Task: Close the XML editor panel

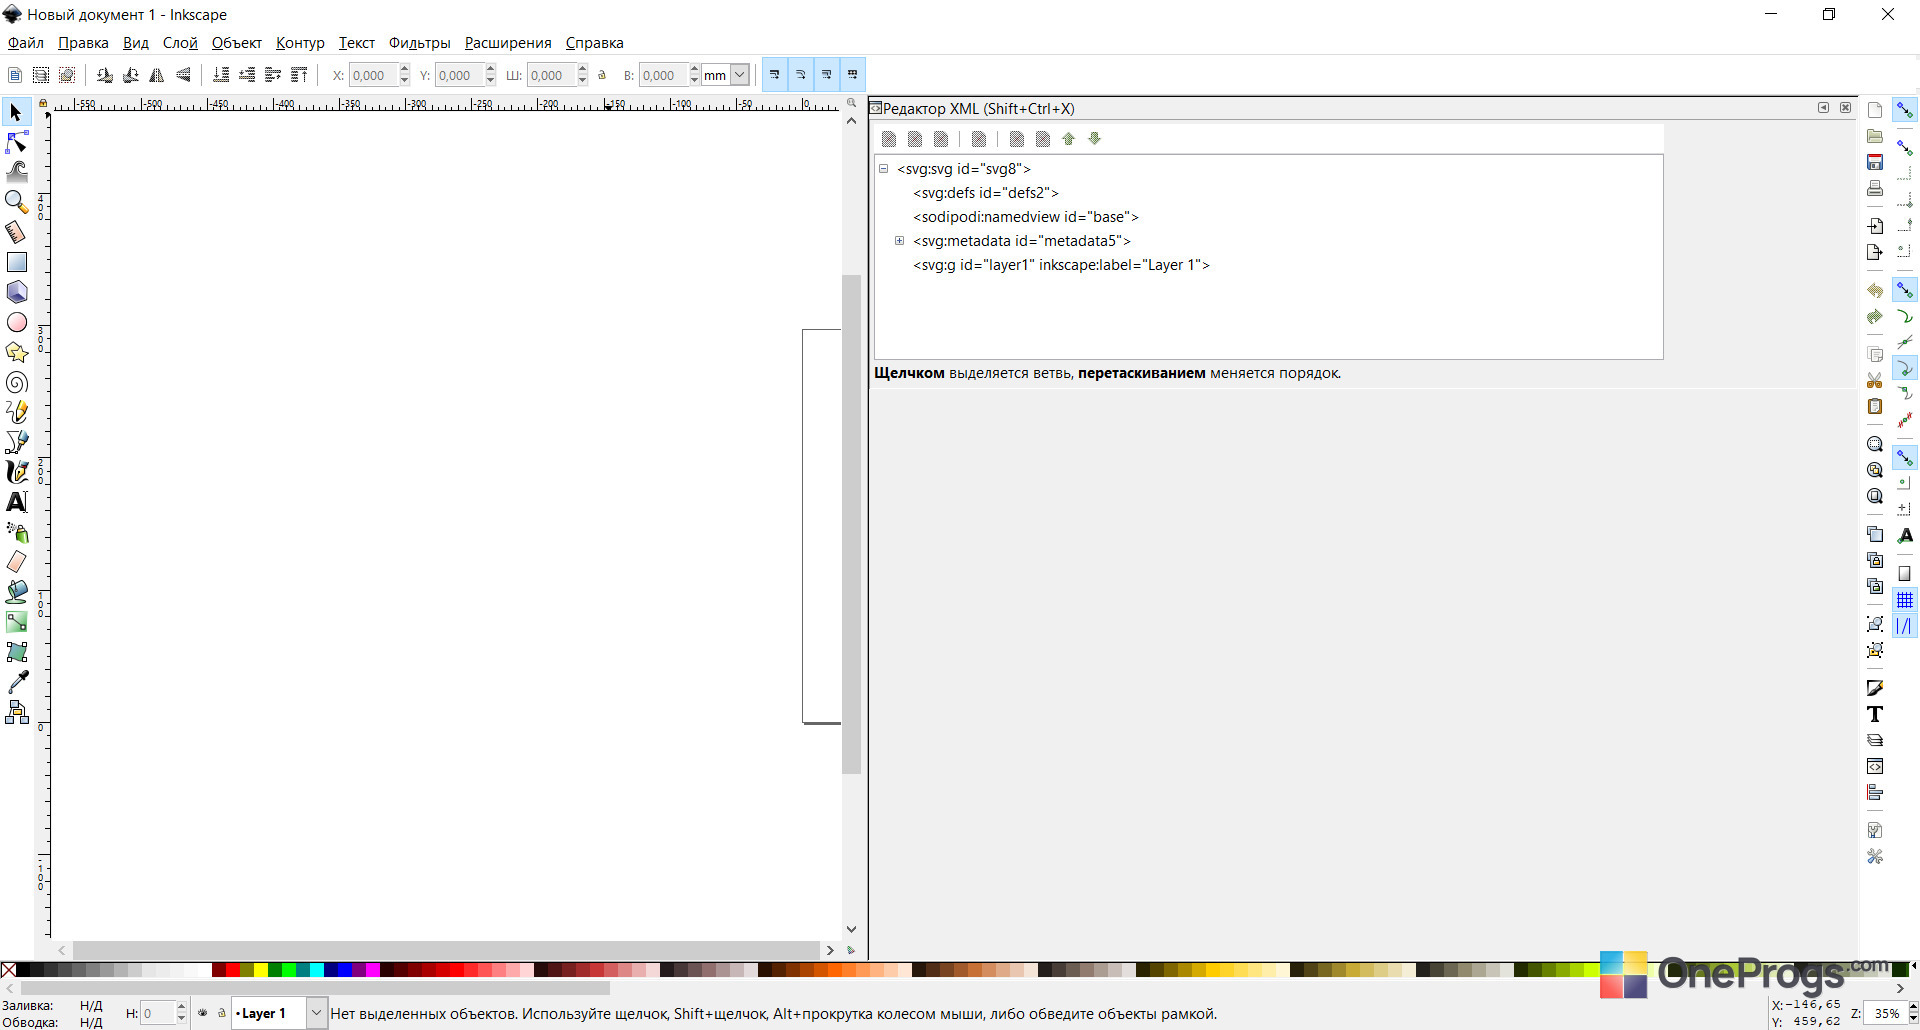Action: click(x=1846, y=108)
